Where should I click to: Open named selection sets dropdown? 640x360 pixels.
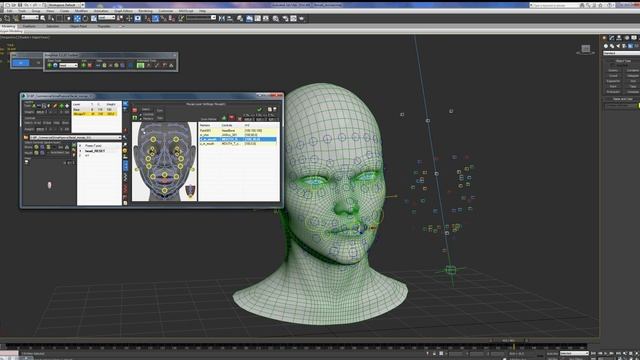[x=201, y=18]
